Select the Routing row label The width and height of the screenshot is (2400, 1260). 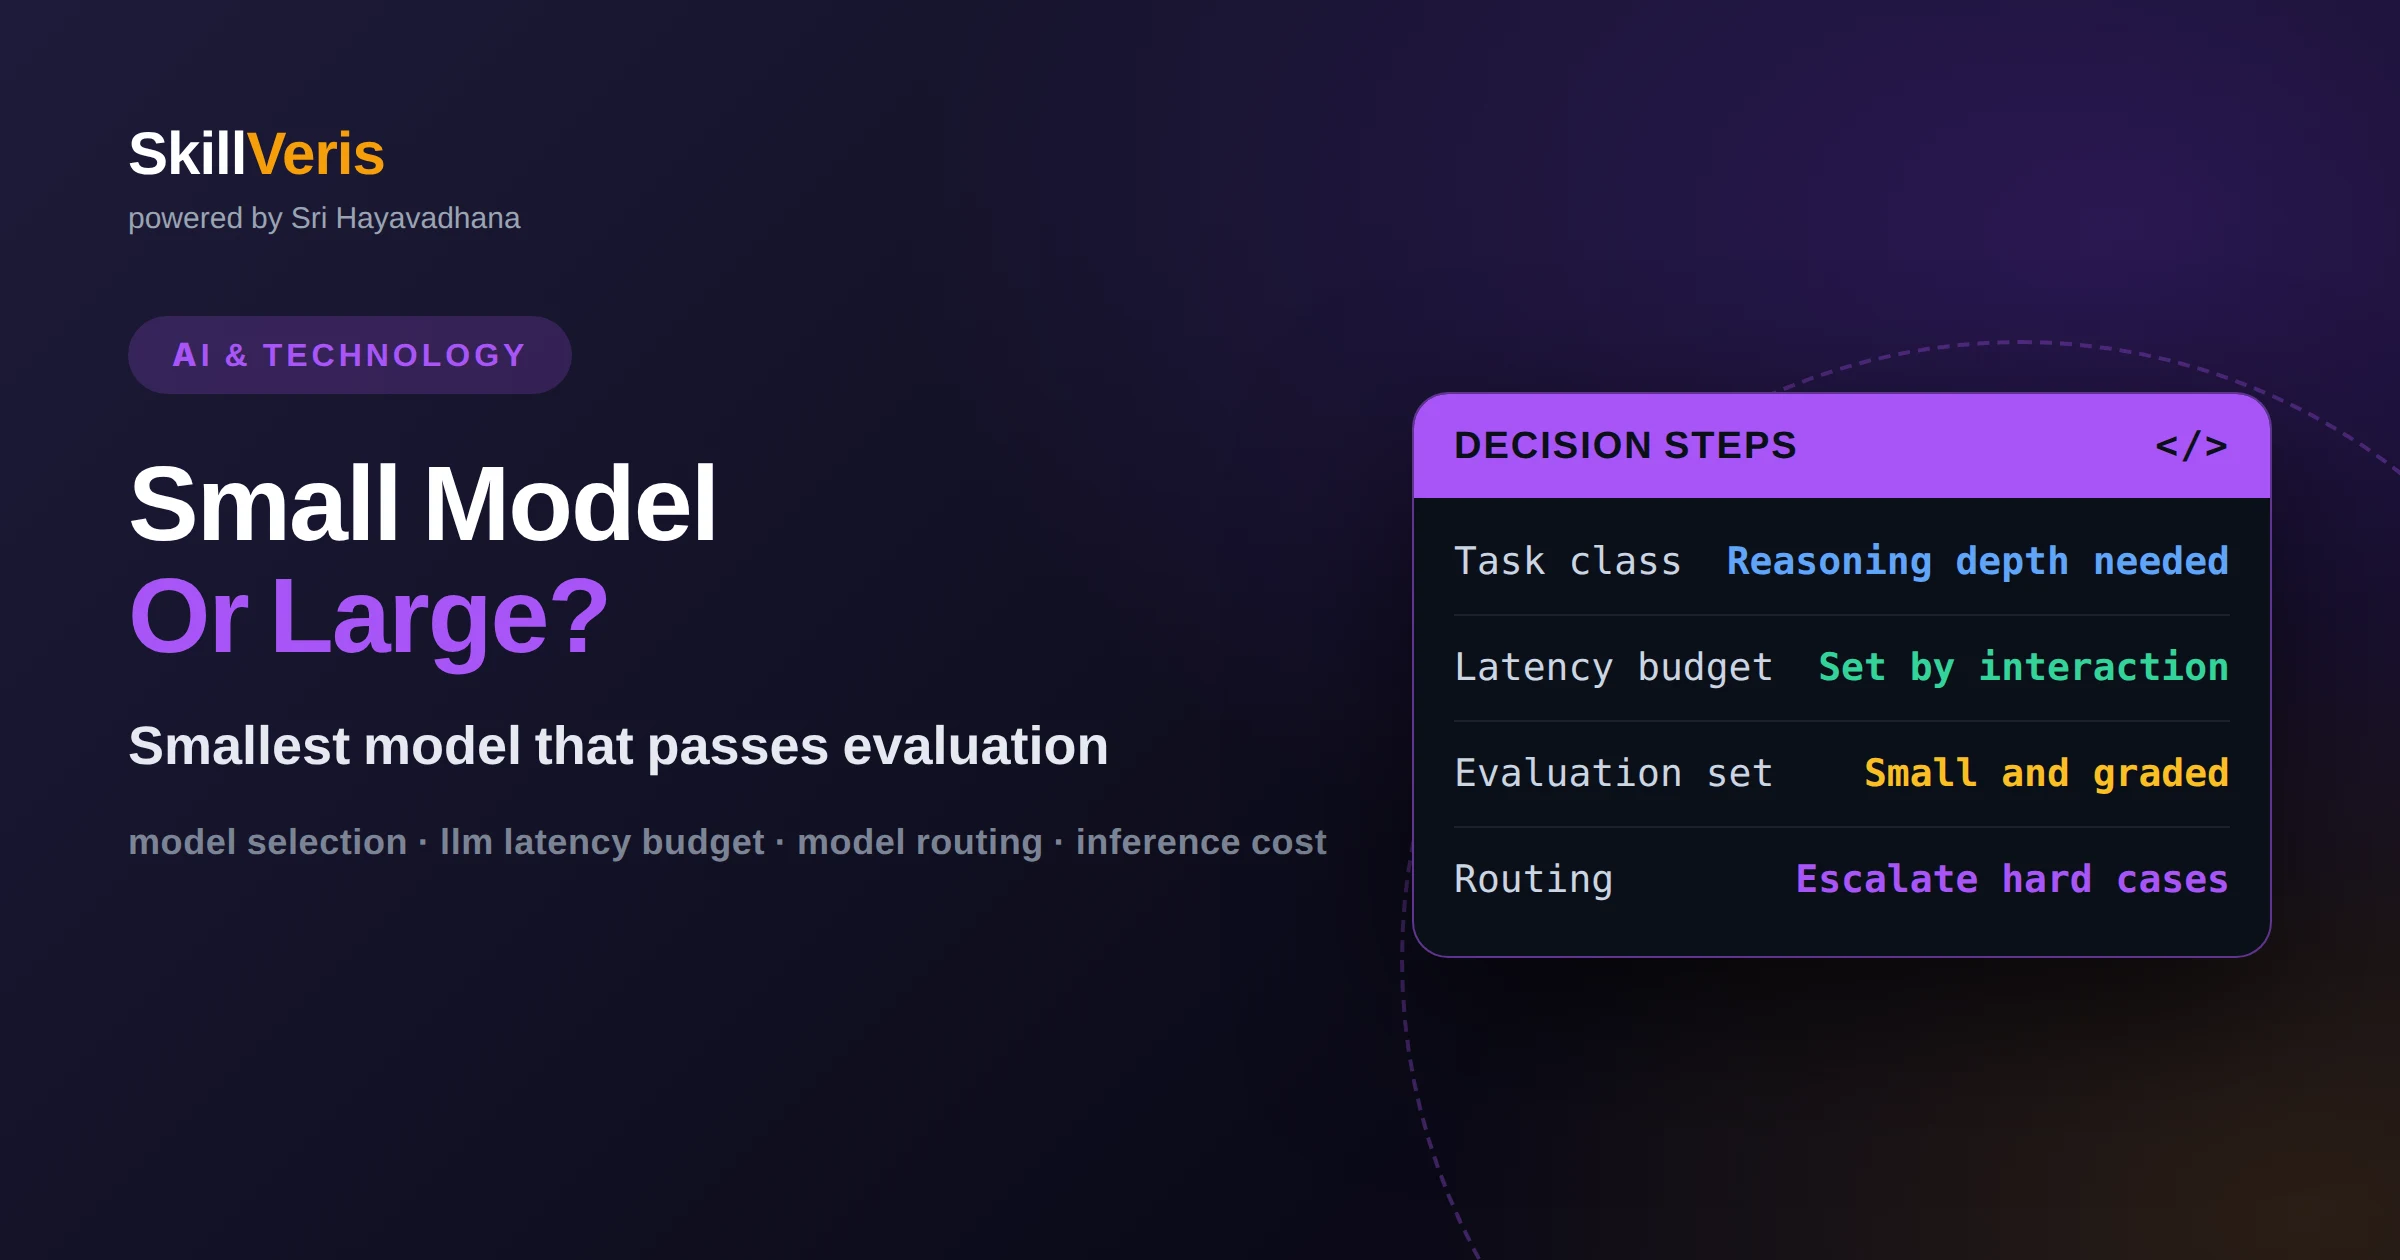pos(1533,879)
